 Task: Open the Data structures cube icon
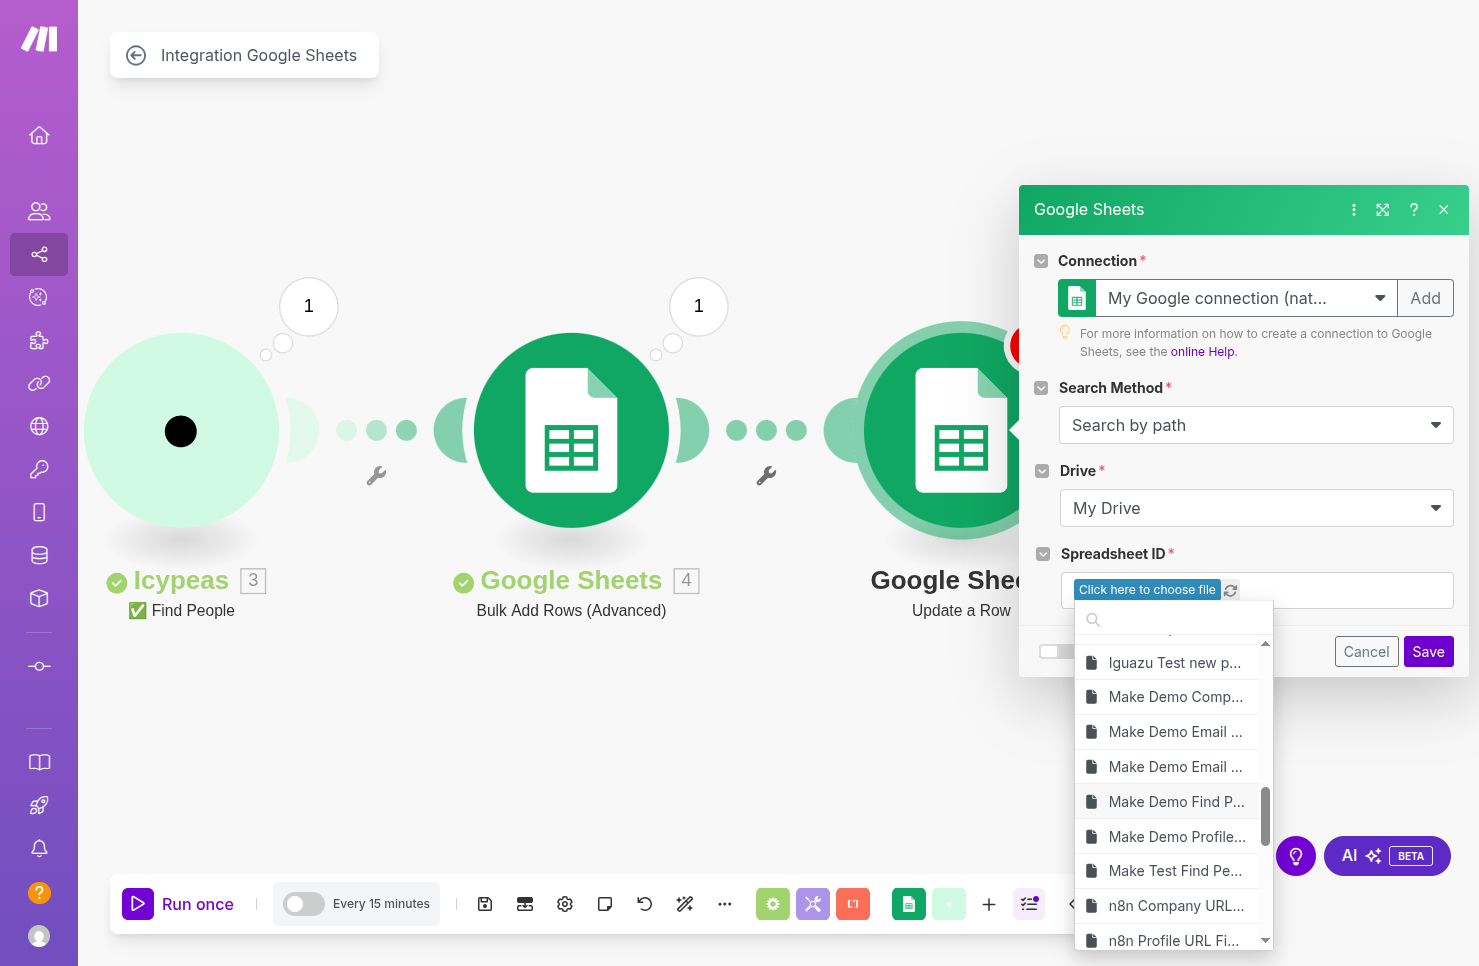pos(39,598)
